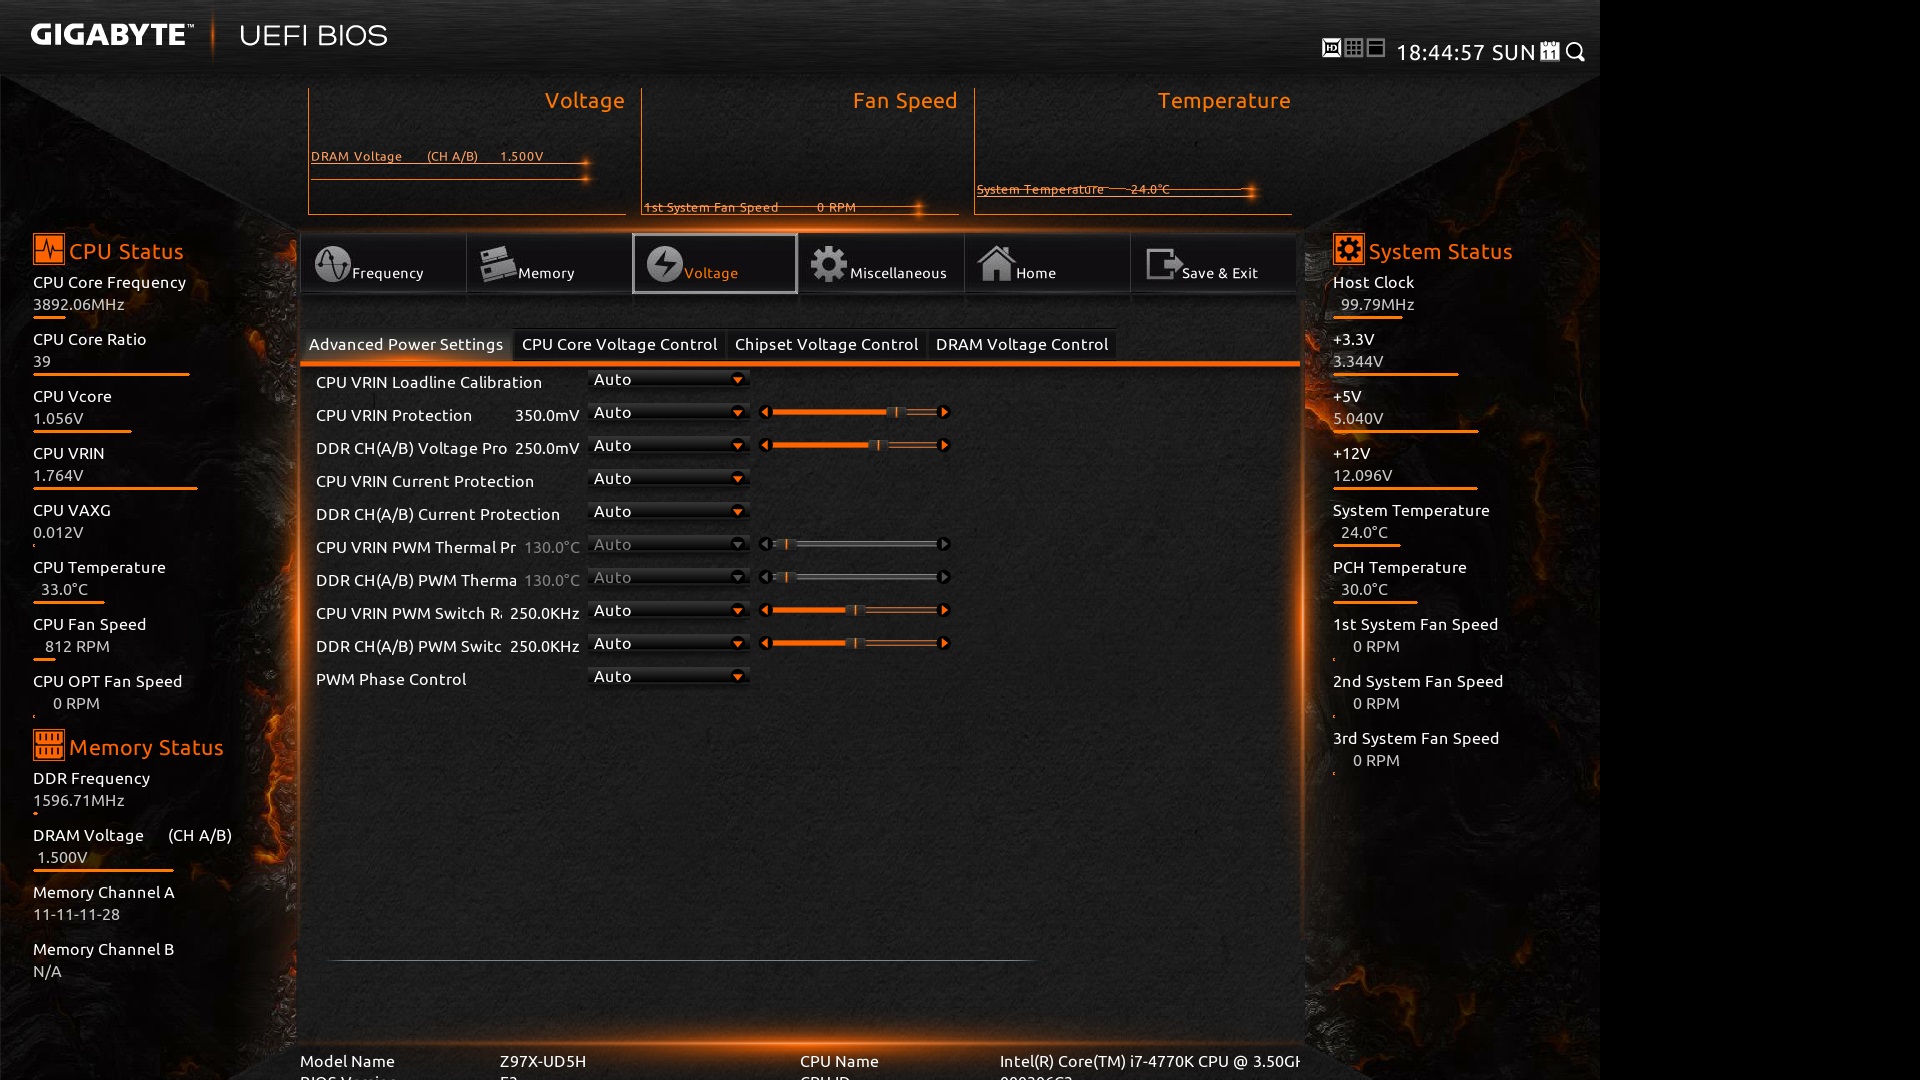Screen dimensions: 1920x1080
Task: Switch to CPU Core Voltage Control tab
Action: tap(619, 344)
